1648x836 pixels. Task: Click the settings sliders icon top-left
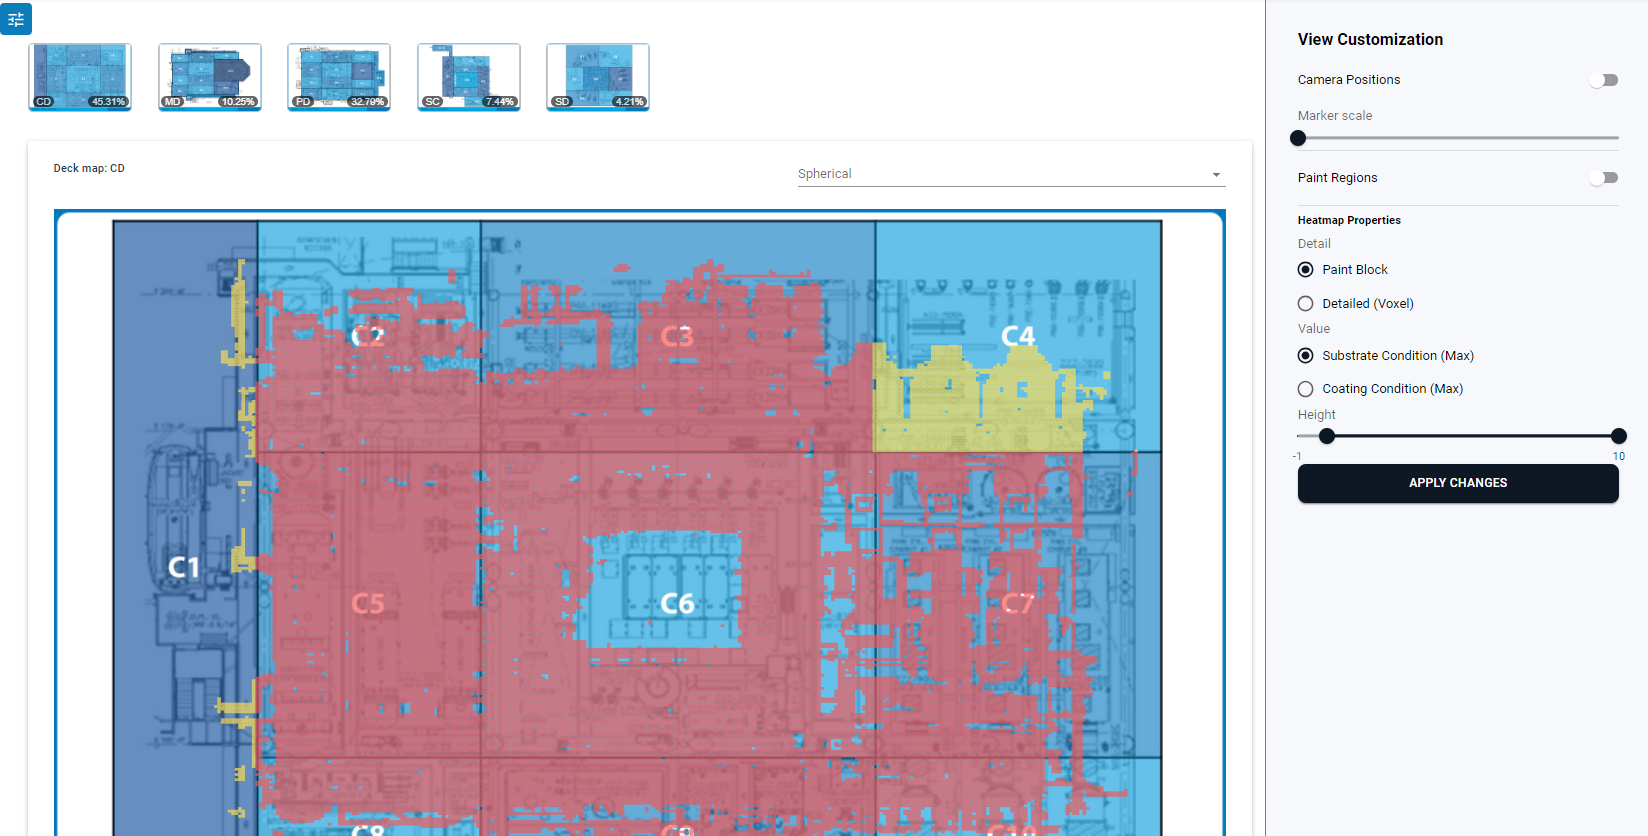(16, 19)
